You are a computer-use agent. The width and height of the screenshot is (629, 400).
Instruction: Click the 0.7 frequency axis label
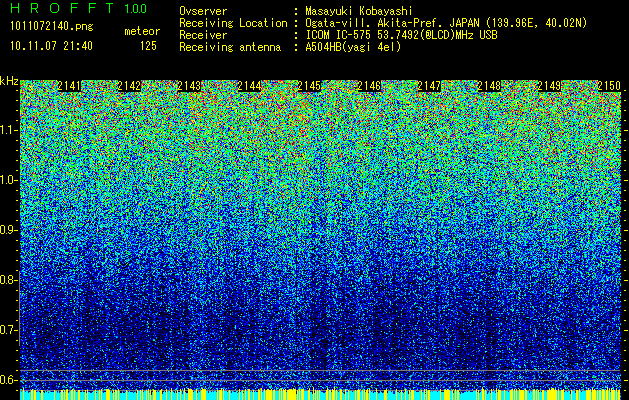point(8,330)
